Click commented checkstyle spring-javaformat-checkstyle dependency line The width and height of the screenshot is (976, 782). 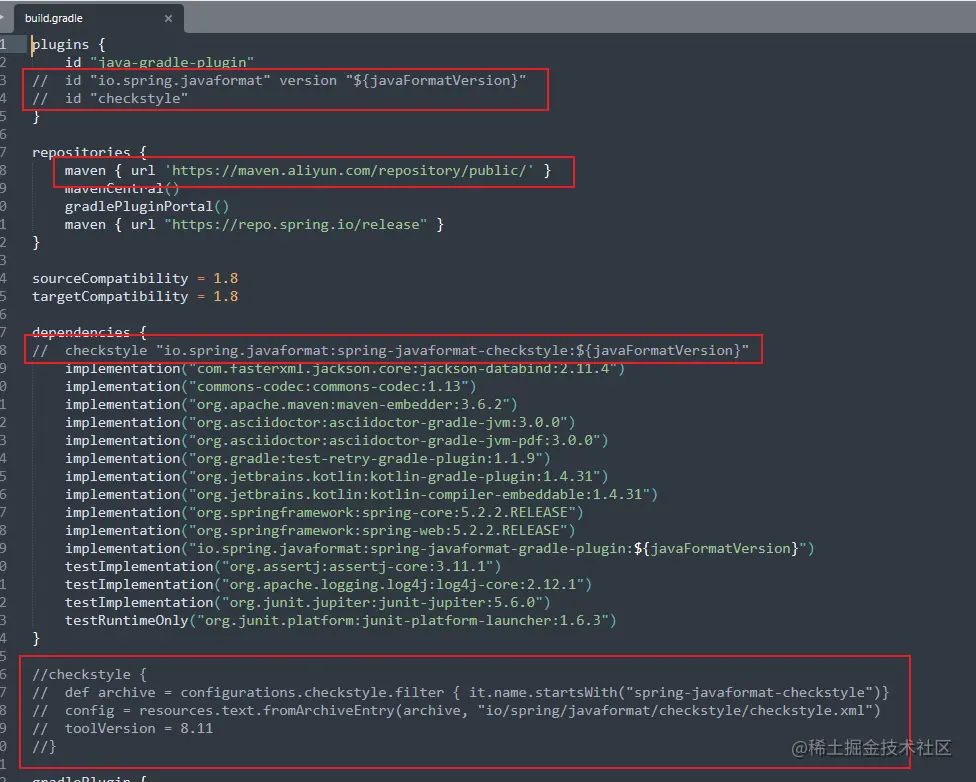tap(390, 351)
